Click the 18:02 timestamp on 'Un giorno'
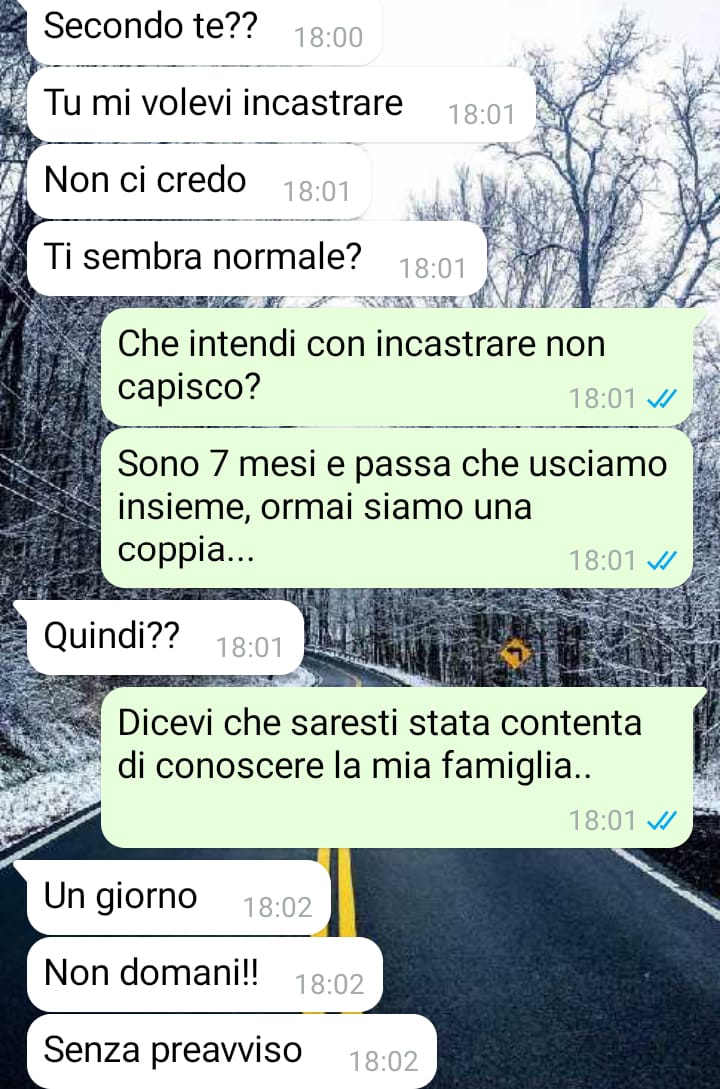Viewport: 720px width, 1089px height. pyautogui.click(x=277, y=907)
